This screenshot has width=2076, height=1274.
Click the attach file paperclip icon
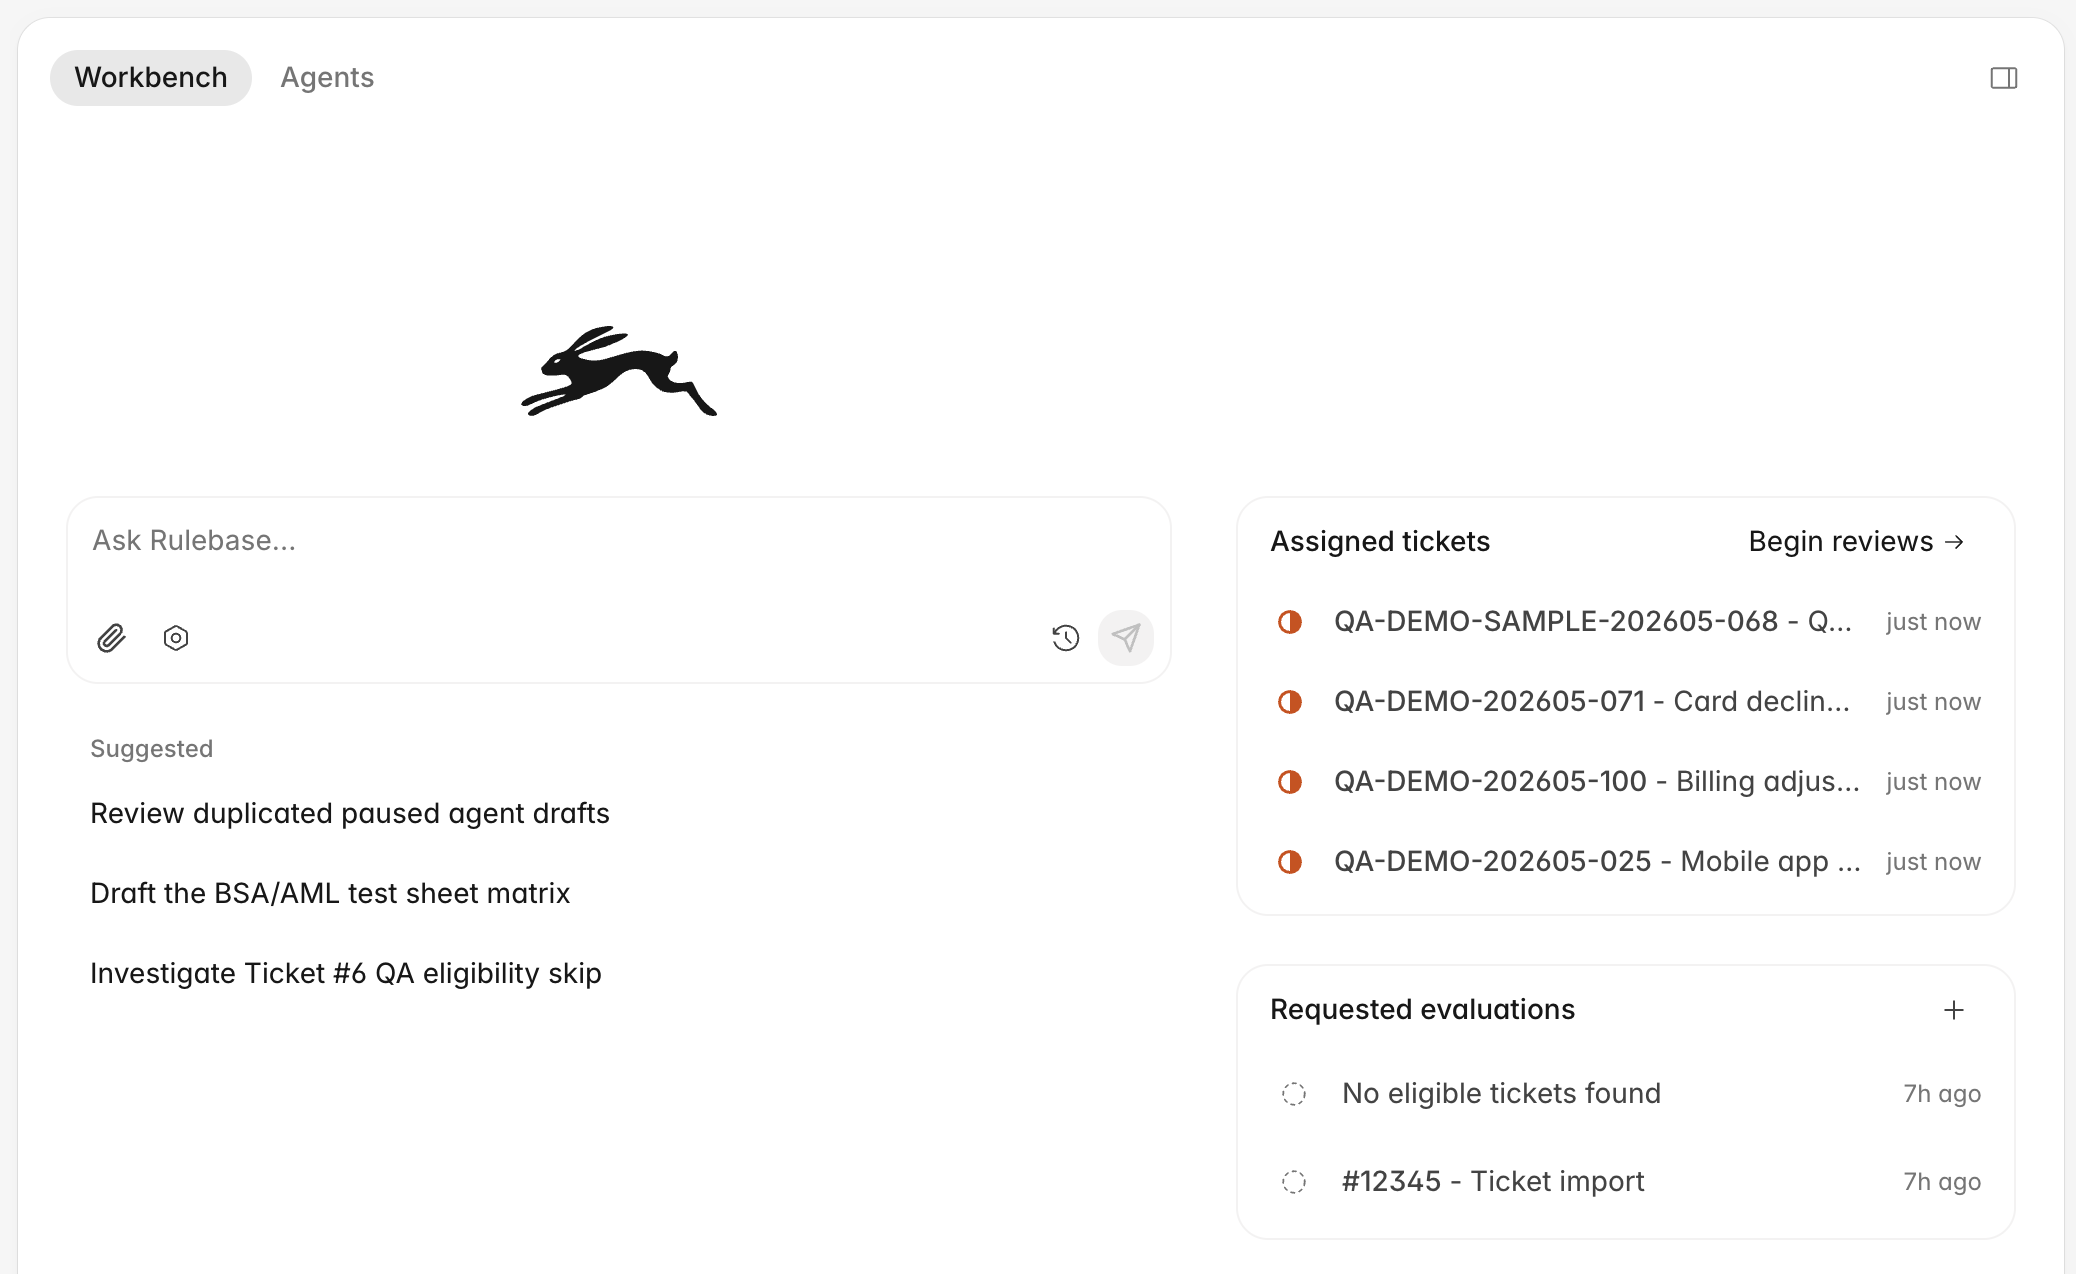(111, 638)
